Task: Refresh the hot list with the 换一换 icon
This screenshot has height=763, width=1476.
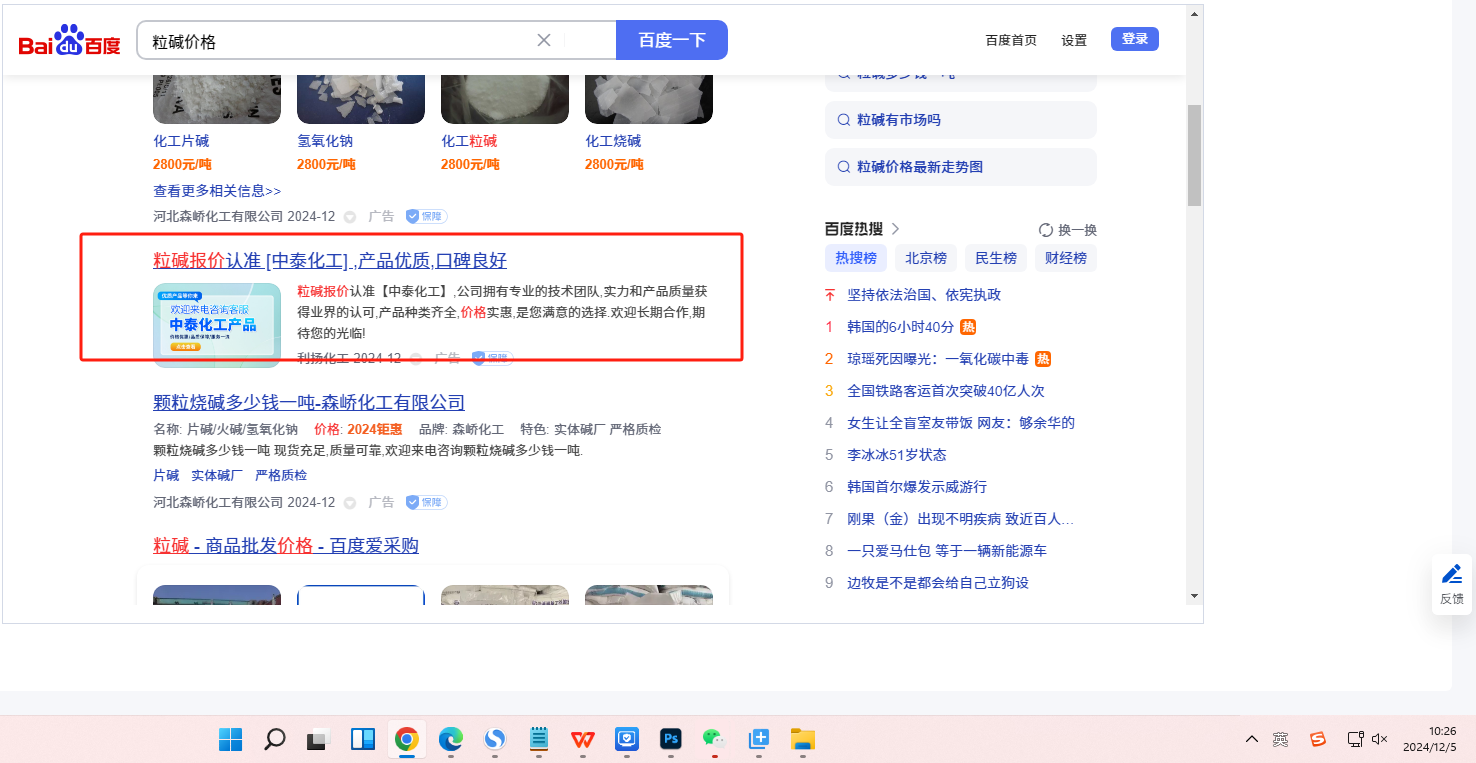Action: [1046, 230]
